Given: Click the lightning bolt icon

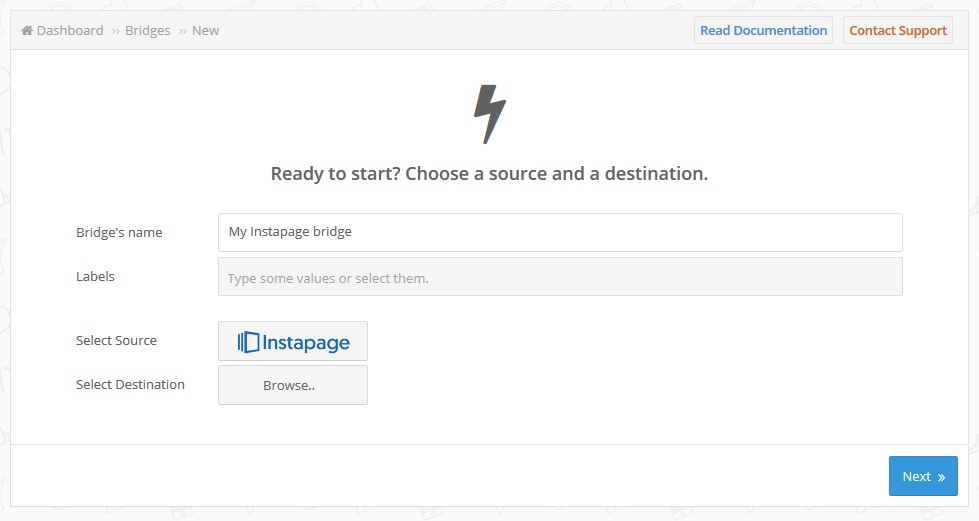Looking at the screenshot, I should 490,114.
